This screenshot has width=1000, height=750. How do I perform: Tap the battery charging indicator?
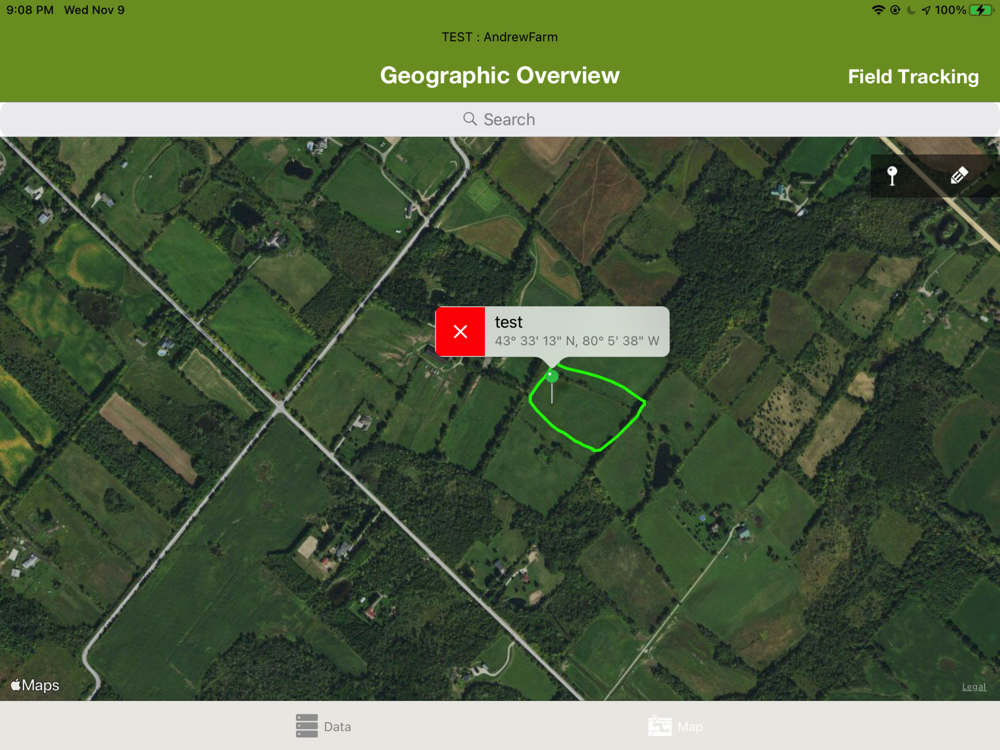click(x=980, y=10)
